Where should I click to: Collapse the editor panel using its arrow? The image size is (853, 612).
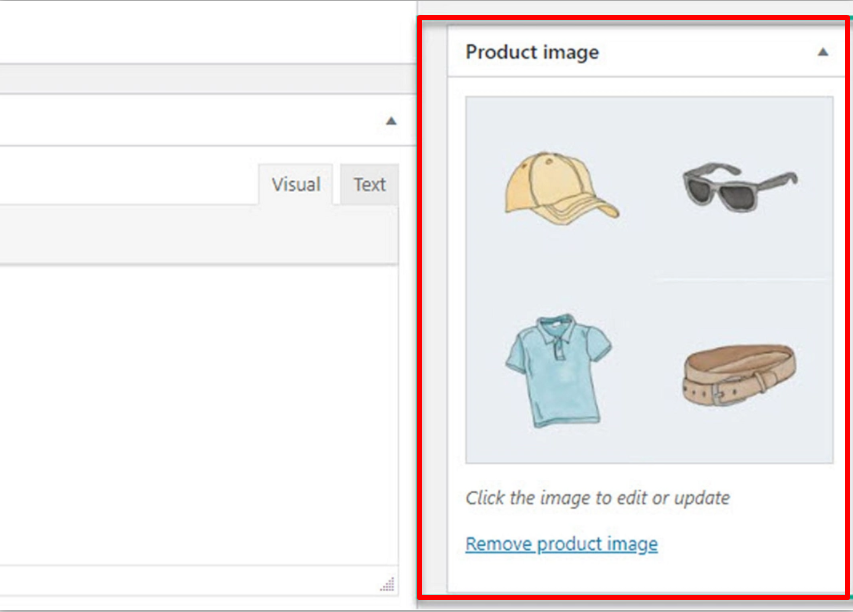pyautogui.click(x=391, y=121)
